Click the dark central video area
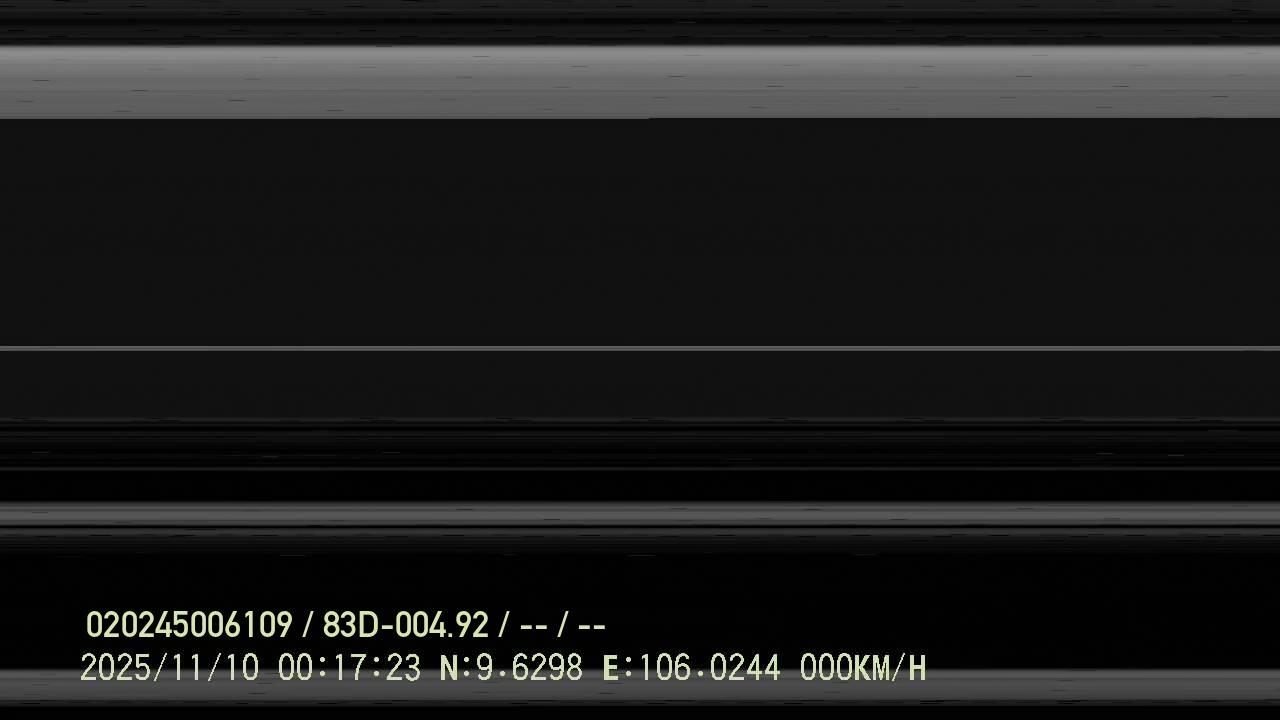 640,232
